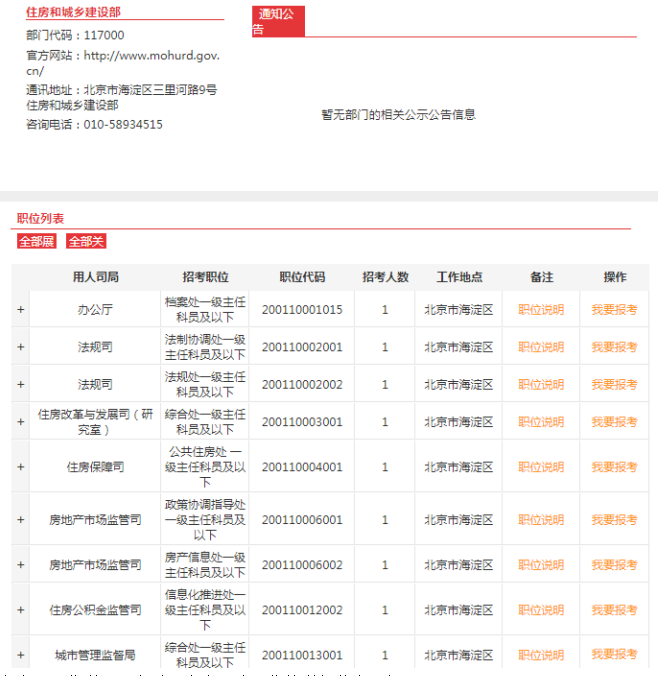Open 职位说明 for code 200110002002

coord(541,385)
